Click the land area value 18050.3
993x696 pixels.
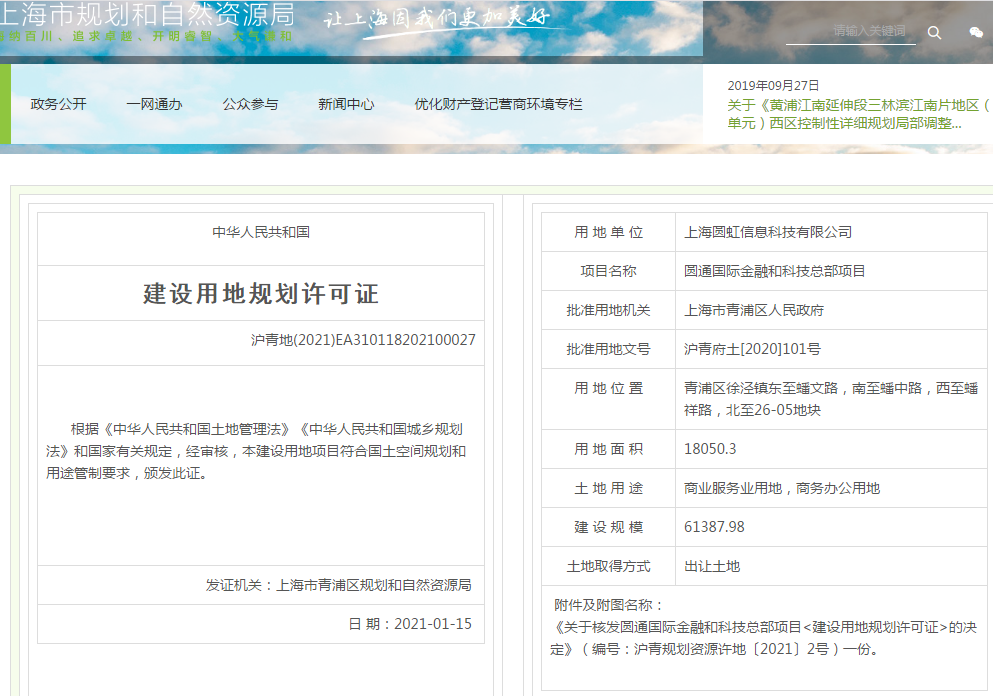[710, 449]
